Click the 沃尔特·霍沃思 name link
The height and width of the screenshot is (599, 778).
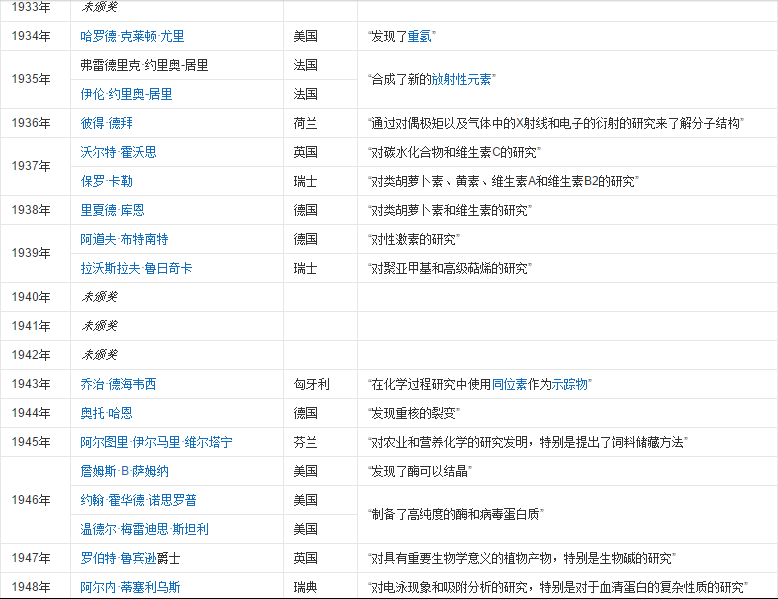click(x=118, y=152)
